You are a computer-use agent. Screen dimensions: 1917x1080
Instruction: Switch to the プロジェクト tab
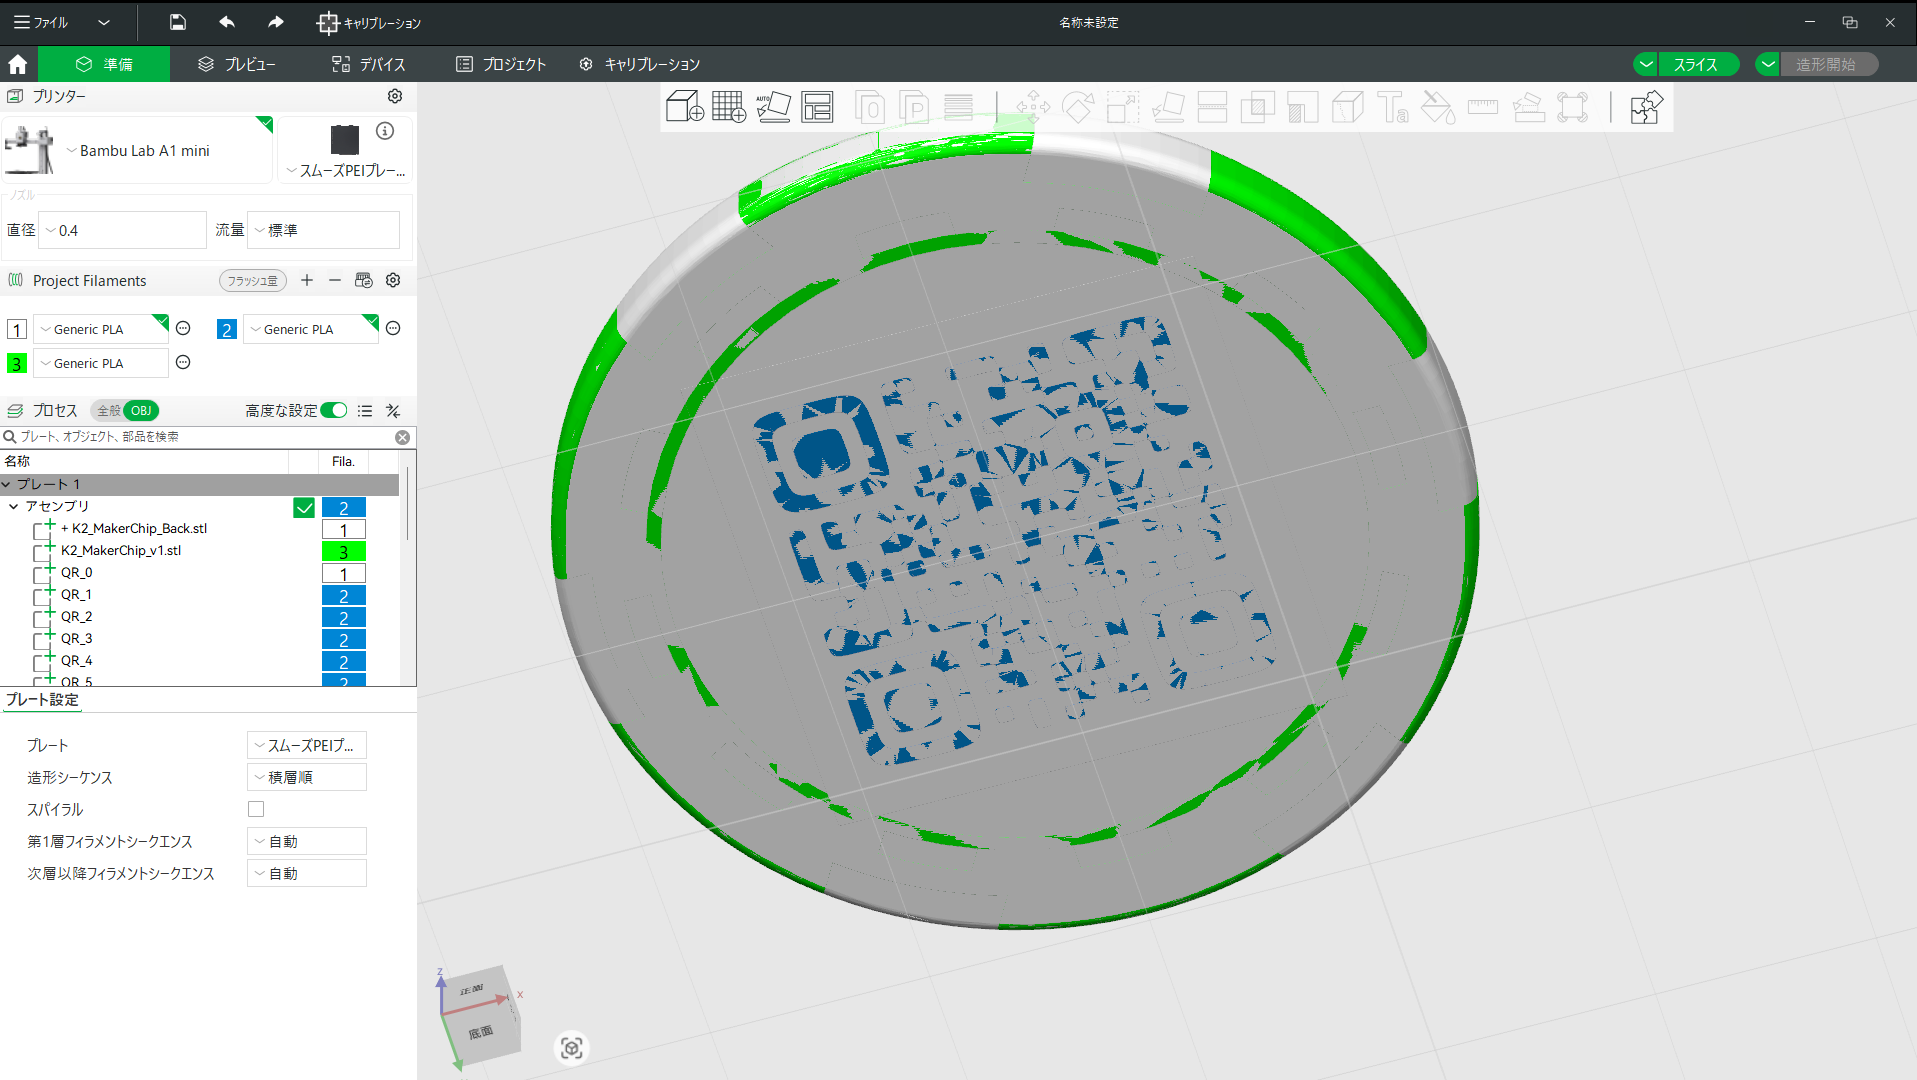tap(501, 64)
